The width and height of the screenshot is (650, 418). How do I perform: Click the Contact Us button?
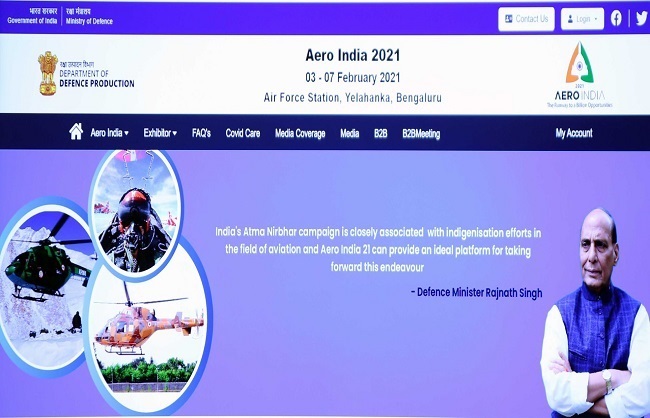click(526, 19)
